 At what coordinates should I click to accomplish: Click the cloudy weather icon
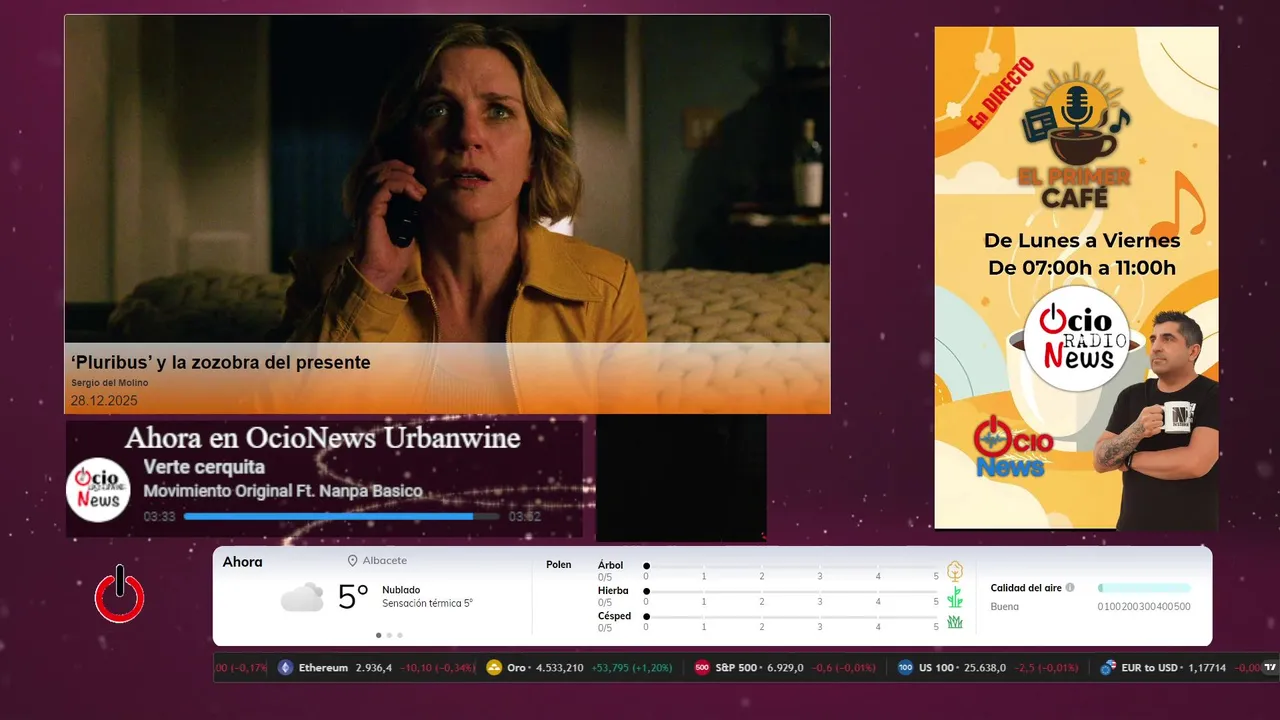302,597
